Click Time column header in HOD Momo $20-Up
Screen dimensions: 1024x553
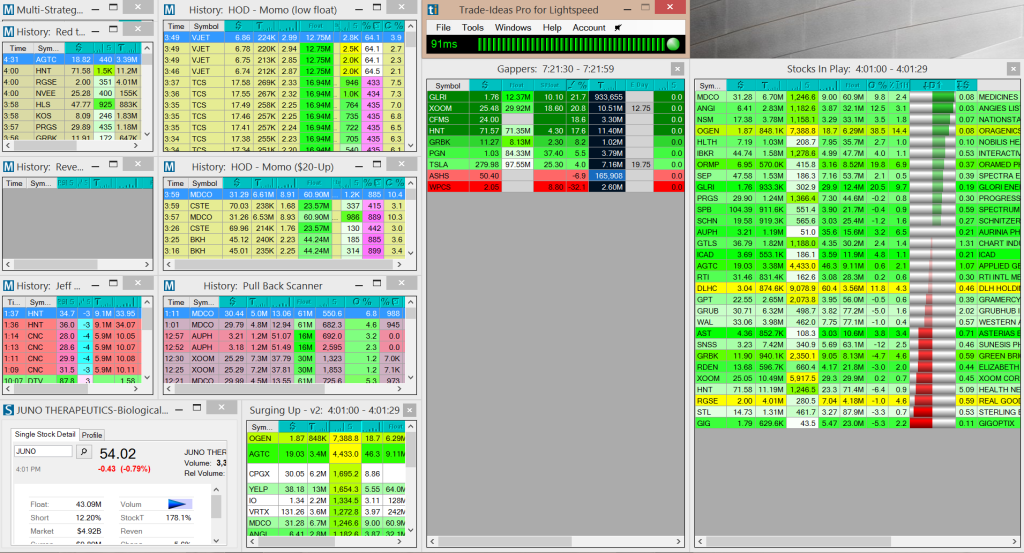(176, 183)
